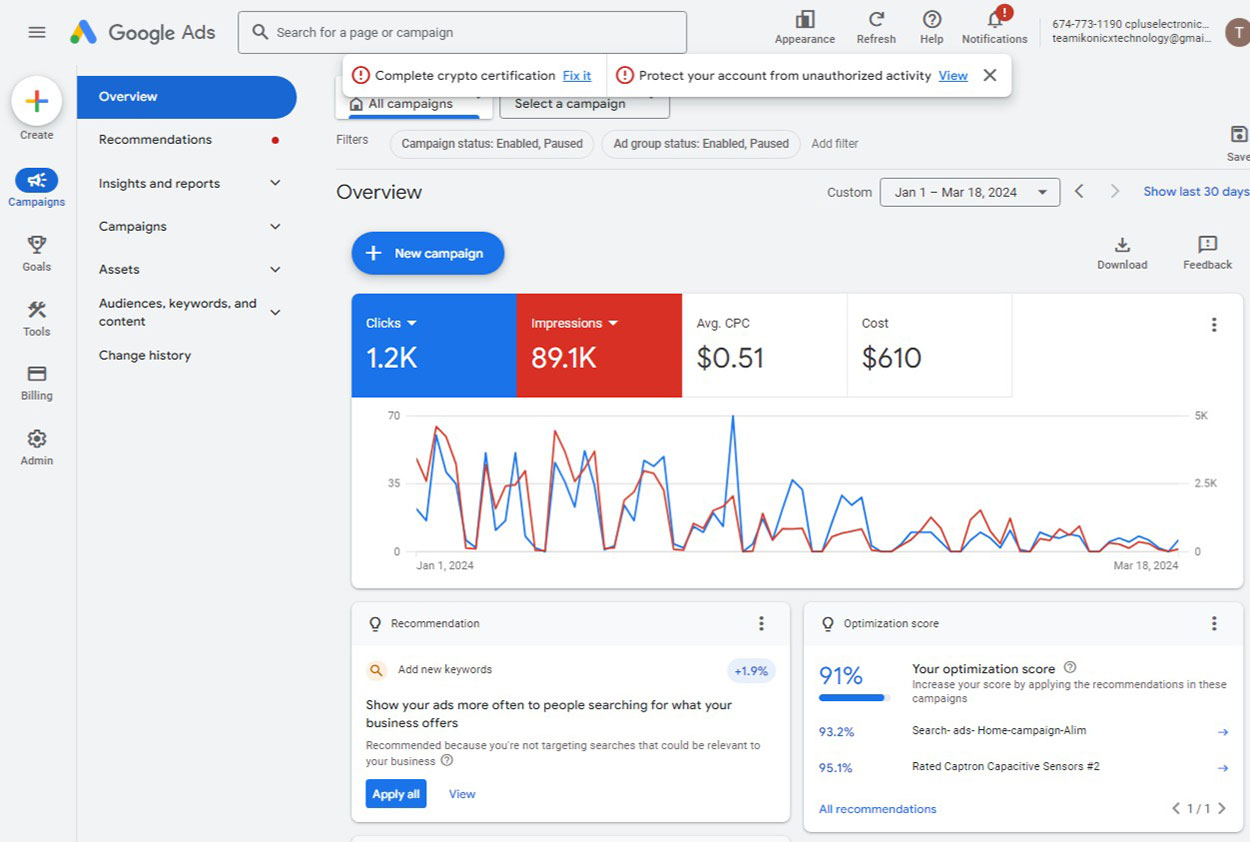1250x842 pixels.
Task: Click the Google Ads logo
Action: point(142,32)
